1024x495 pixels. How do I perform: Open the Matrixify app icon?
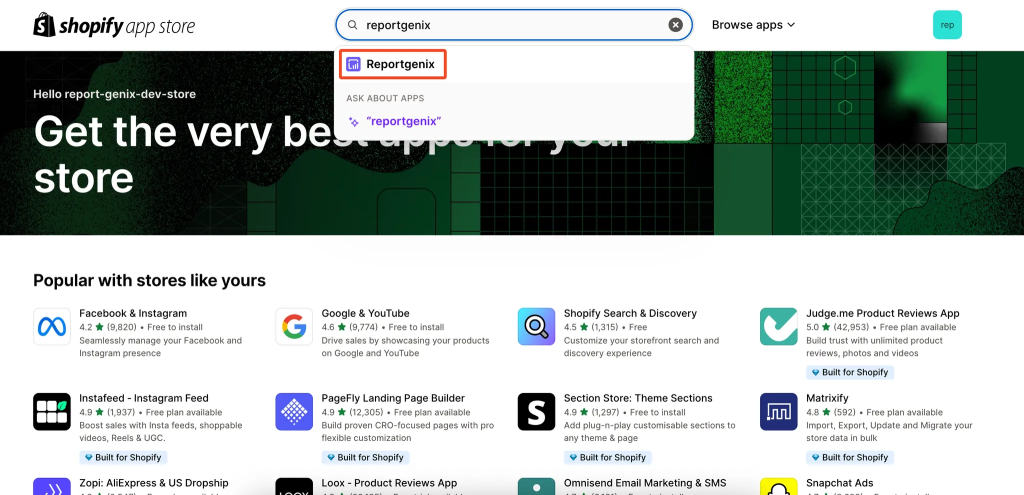click(778, 411)
